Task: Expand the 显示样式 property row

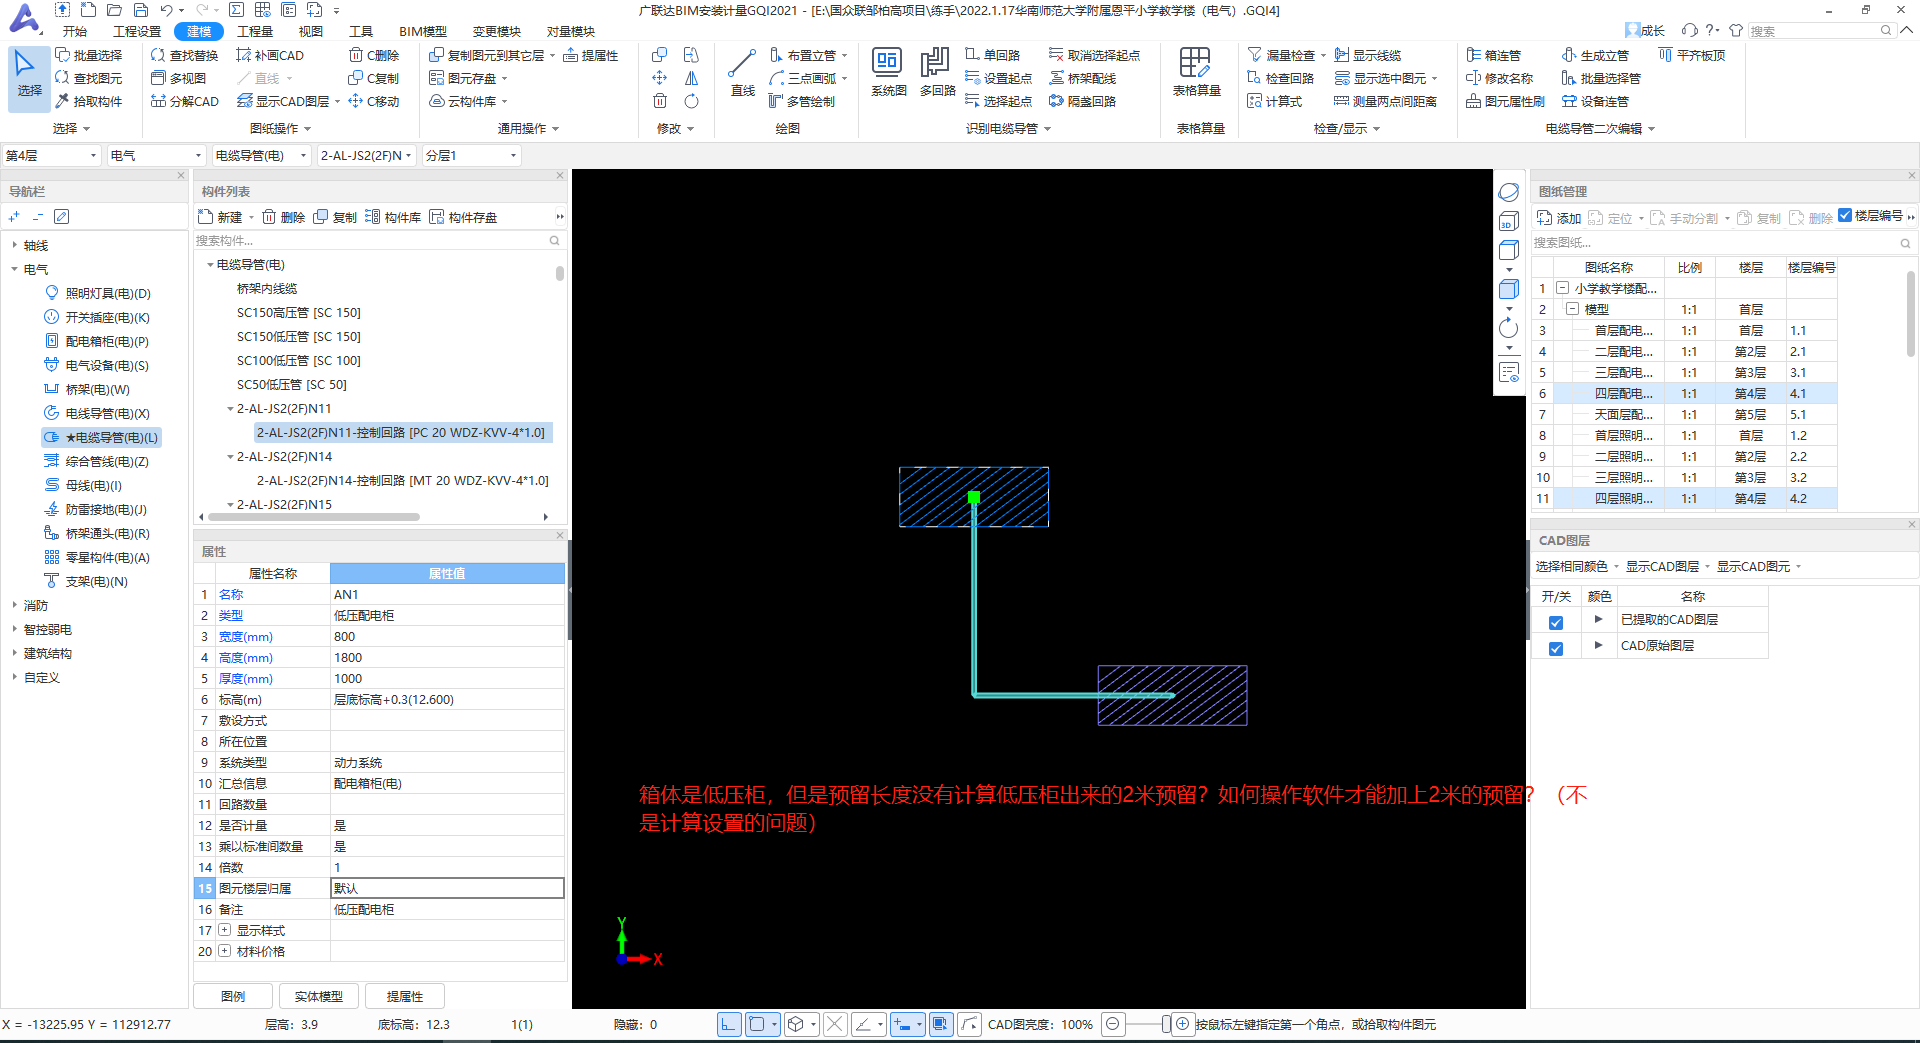Action: point(224,930)
